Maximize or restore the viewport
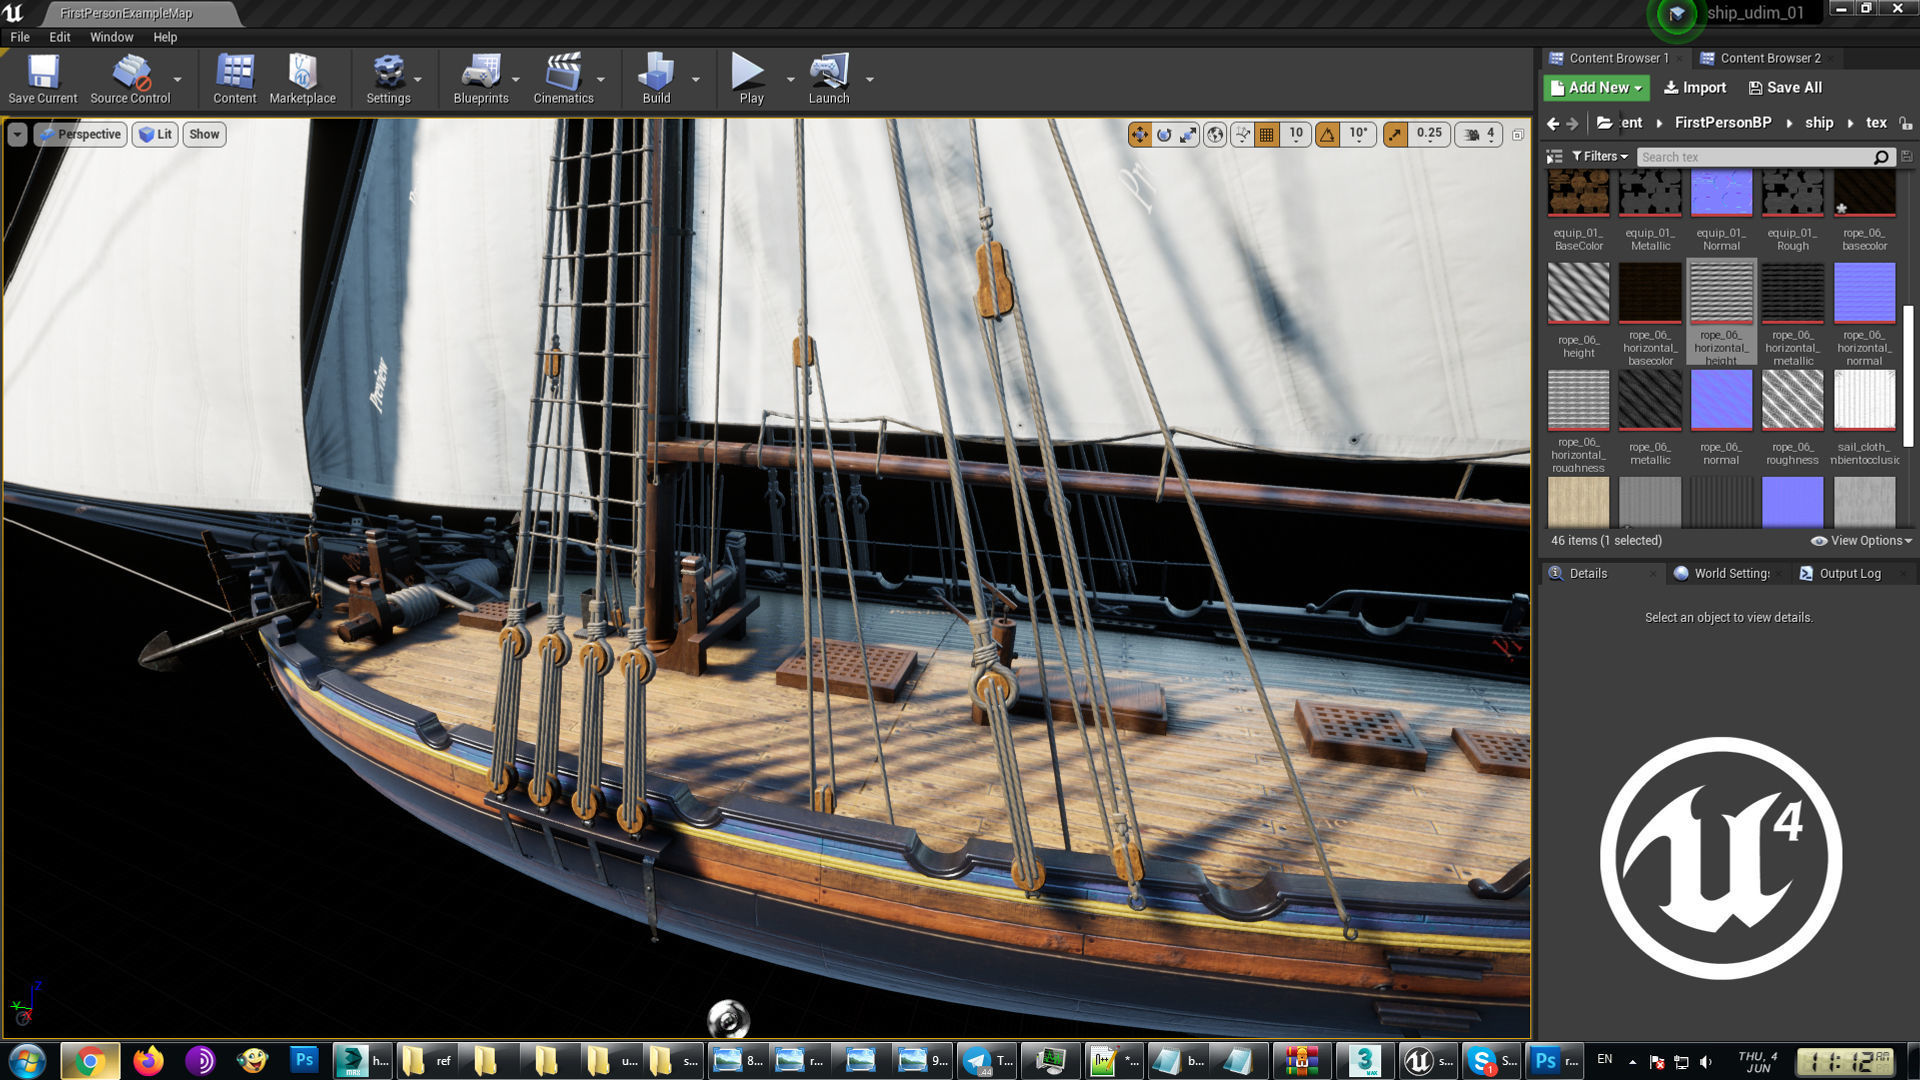The height and width of the screenshot is (1080, 1920). point(1518,134)
